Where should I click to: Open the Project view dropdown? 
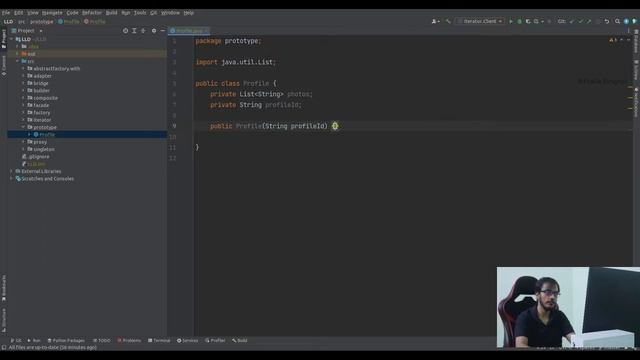[27, 31]
